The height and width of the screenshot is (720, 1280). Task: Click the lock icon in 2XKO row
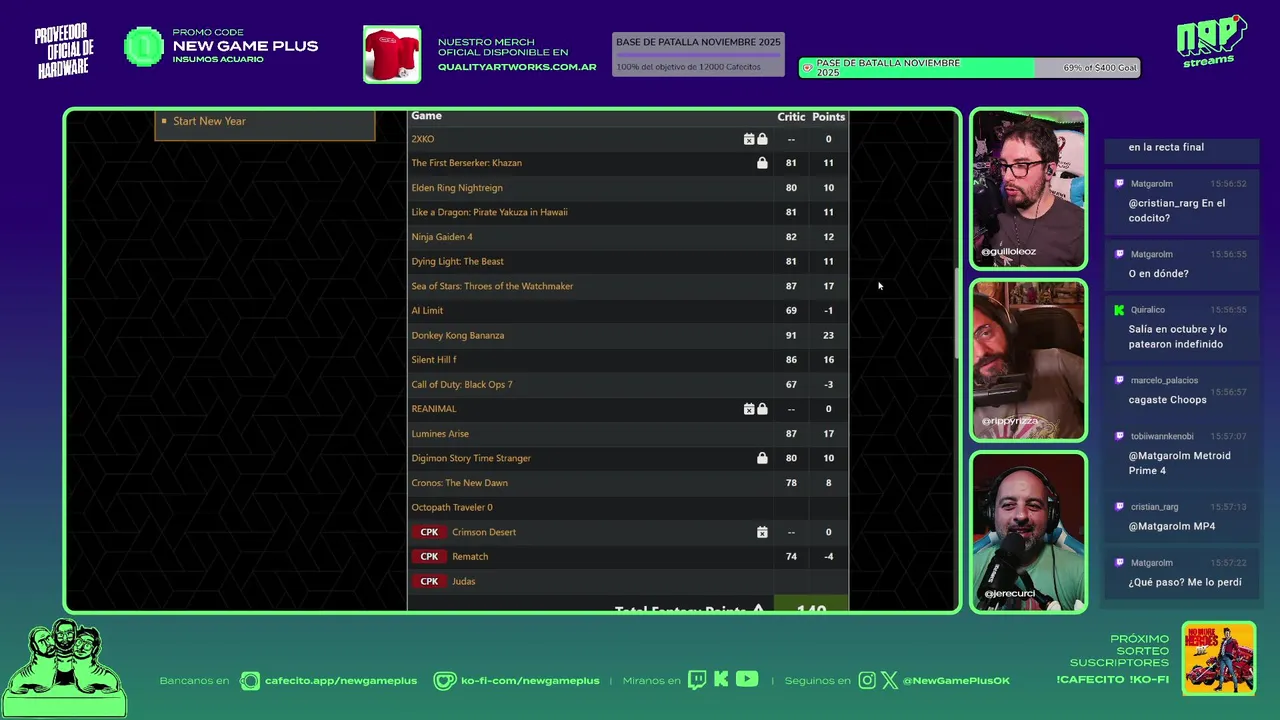click(x=762, y=139)
